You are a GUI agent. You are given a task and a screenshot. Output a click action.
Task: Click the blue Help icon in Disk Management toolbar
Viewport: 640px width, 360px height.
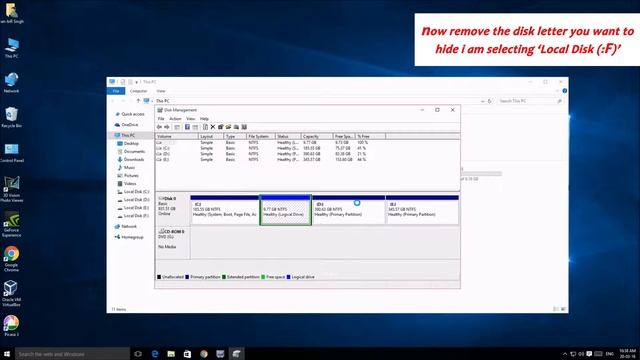(x=187, y=127)
